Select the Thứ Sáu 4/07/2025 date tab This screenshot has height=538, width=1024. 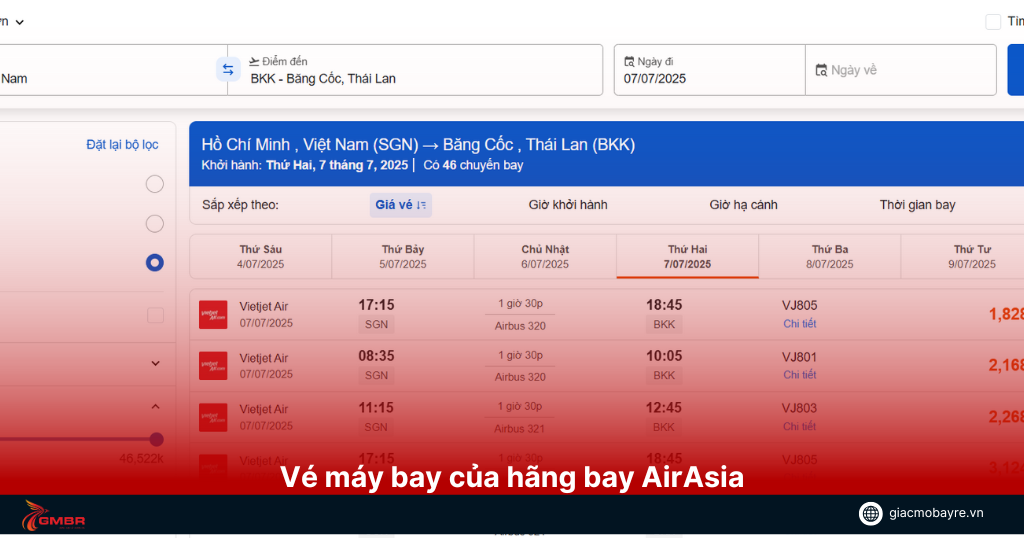261,257
